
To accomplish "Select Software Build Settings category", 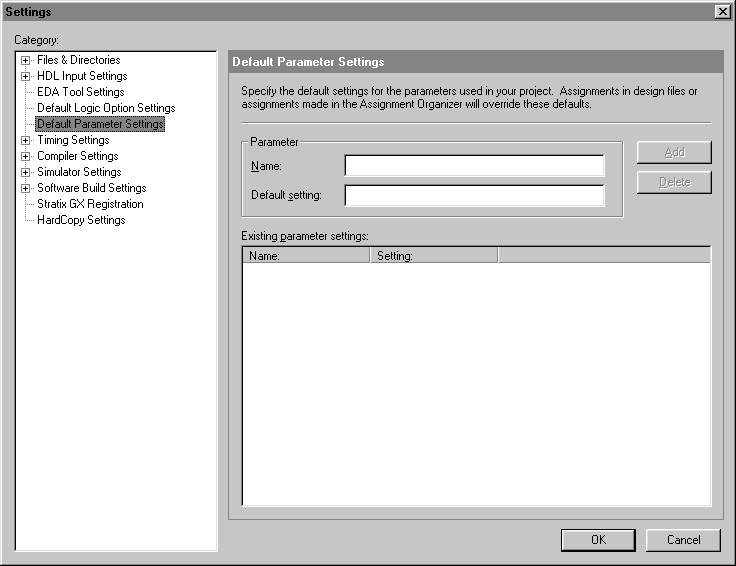I will click(x=92, y=188).
